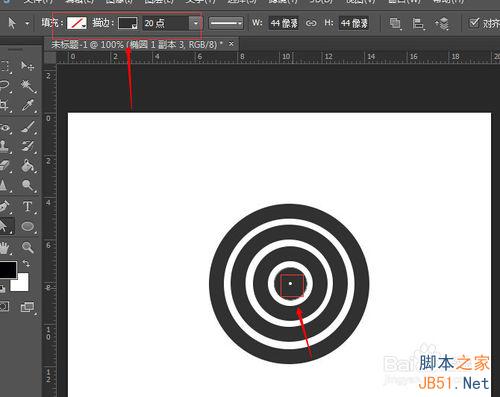Swap foreground and background colors
This screenshot has height=397, width=500.
(26, 263)
